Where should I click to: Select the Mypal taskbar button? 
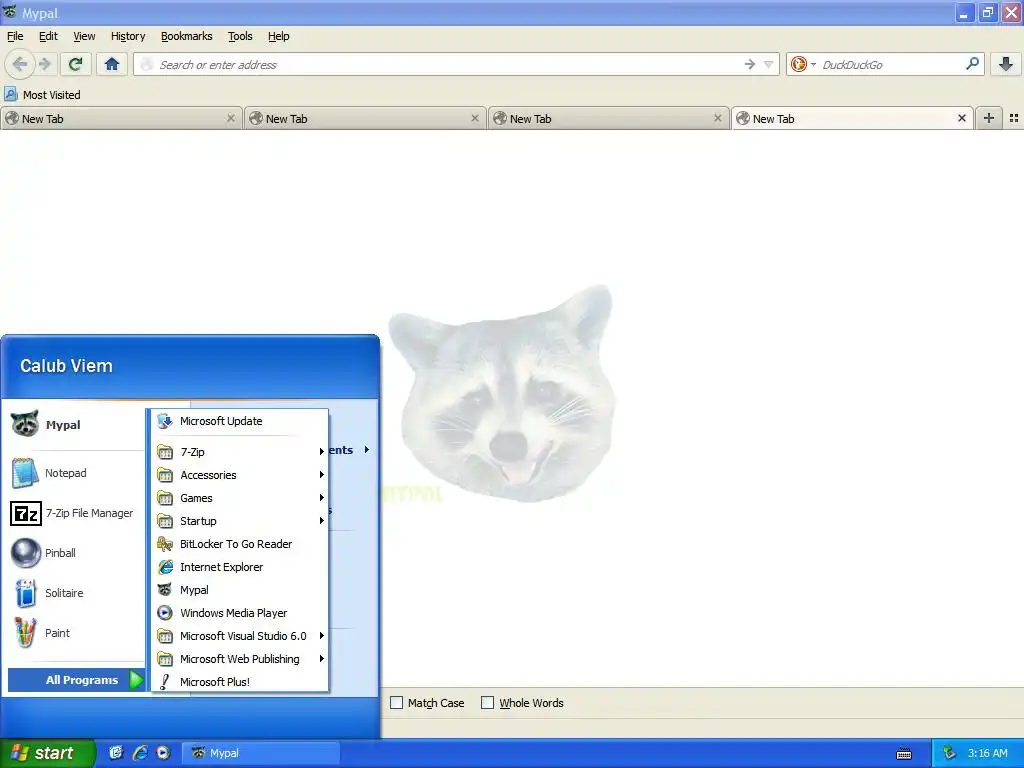click(x=260, y=753)
